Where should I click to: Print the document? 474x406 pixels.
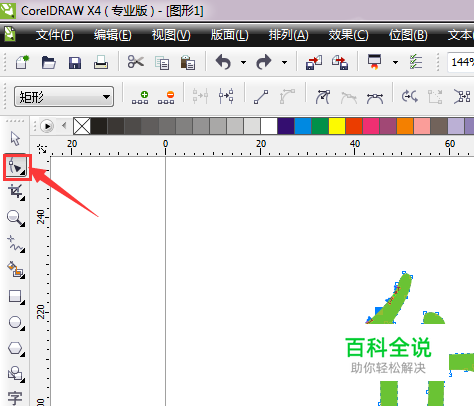click(x=101, y=62)
